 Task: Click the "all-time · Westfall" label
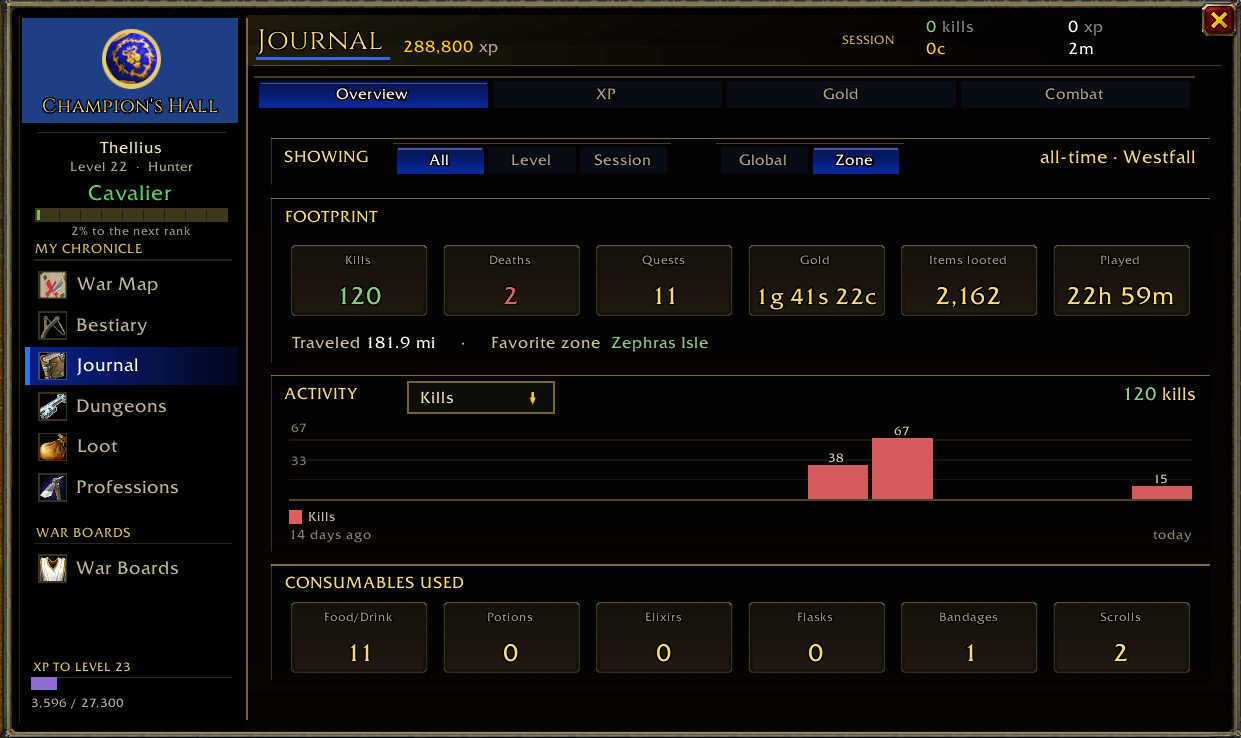[1118, 157]
